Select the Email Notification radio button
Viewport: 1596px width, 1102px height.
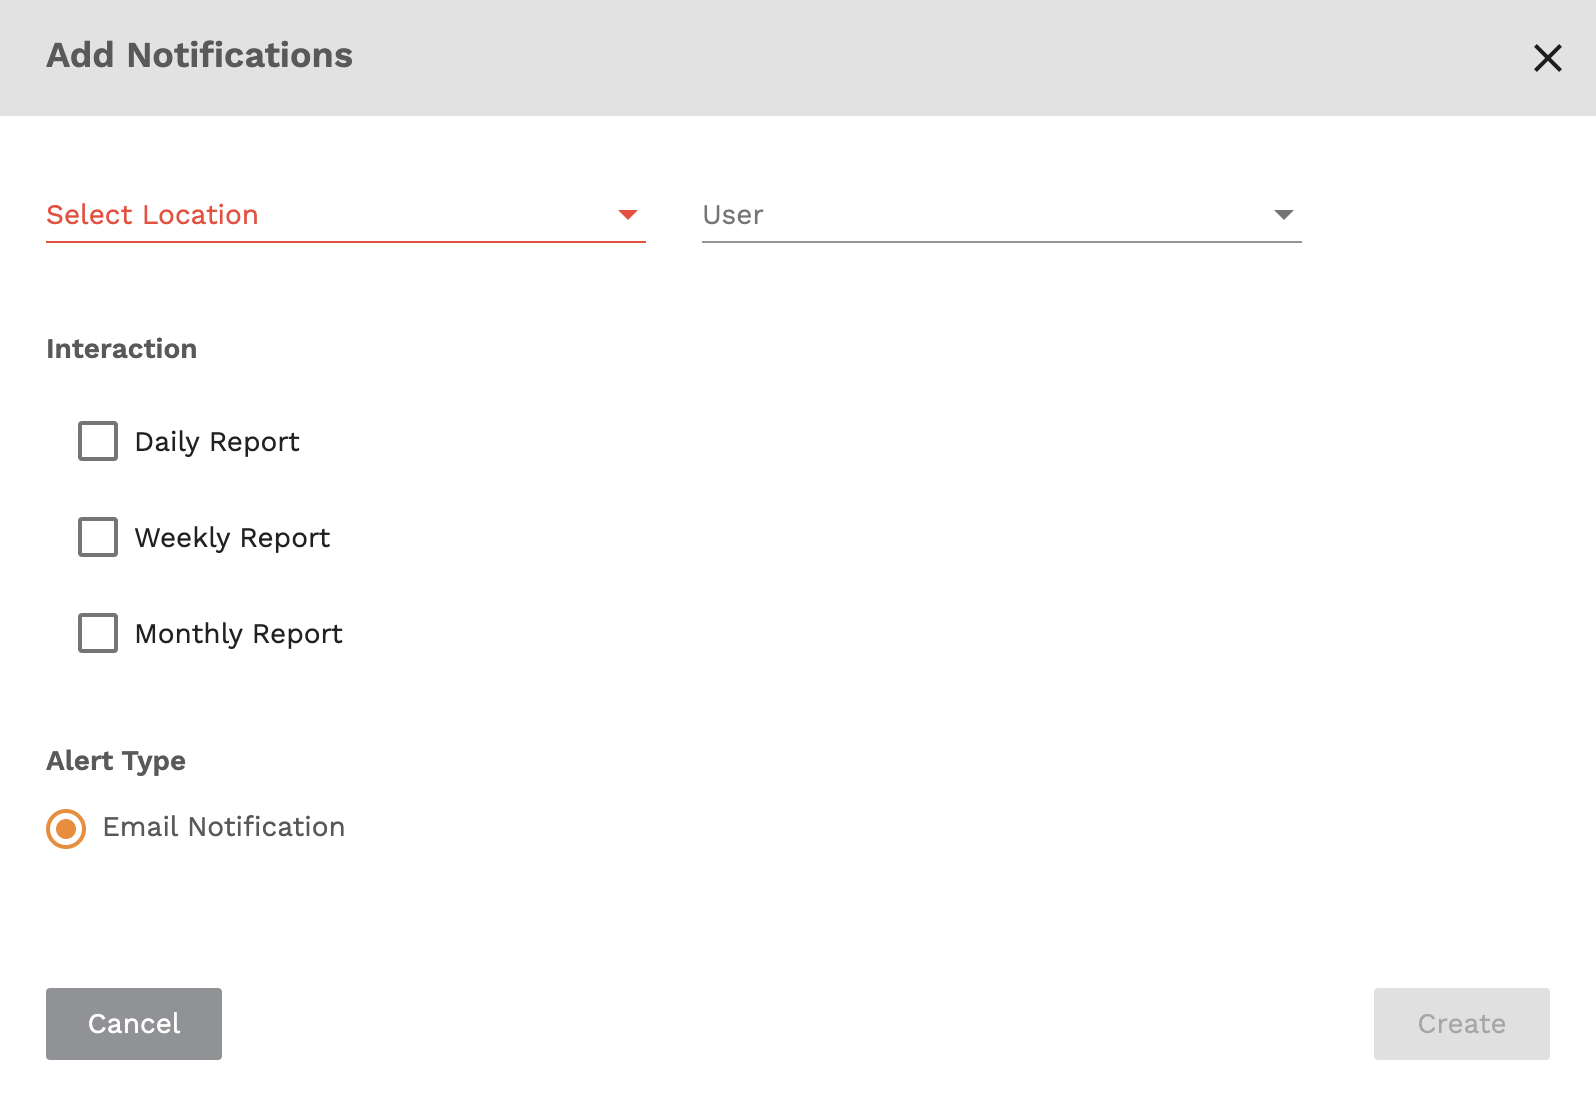coord(66,829)
